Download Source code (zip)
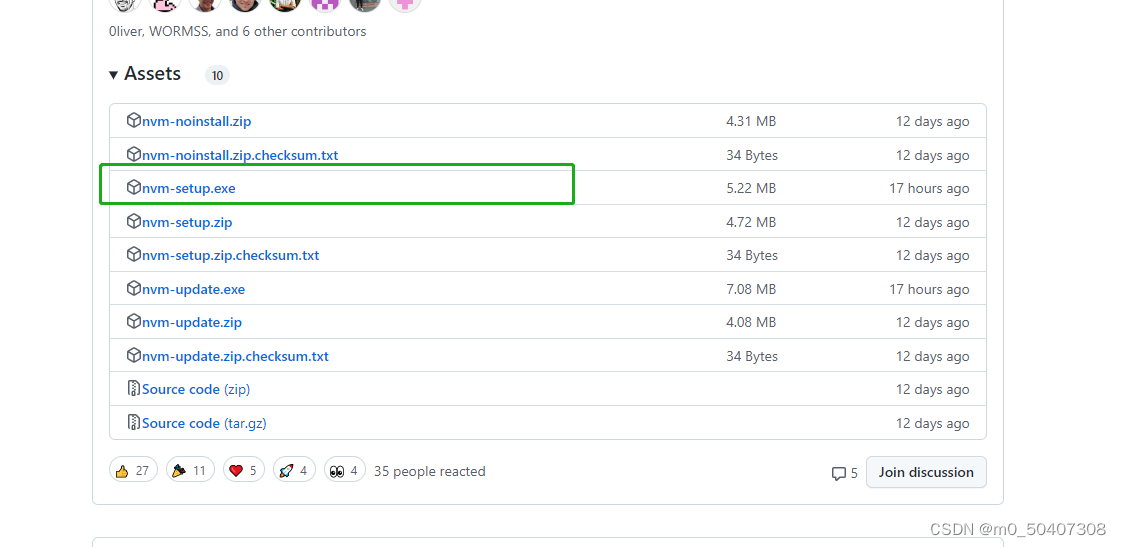The image size is (1121, 547). point(196,390)
